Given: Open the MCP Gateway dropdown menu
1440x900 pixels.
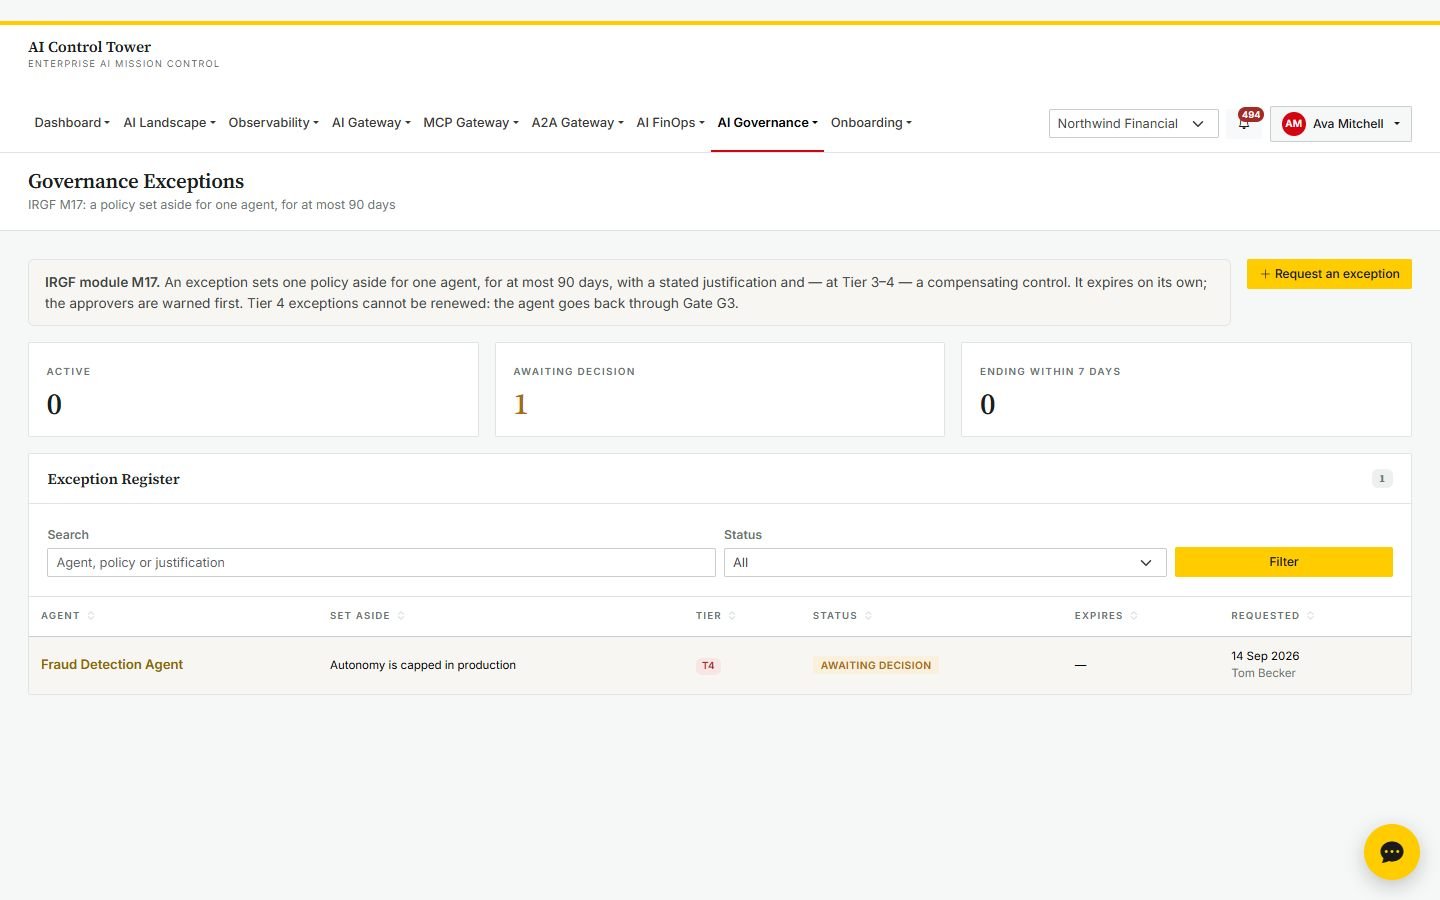Looking at the screenshot, I should coord(470,123).
